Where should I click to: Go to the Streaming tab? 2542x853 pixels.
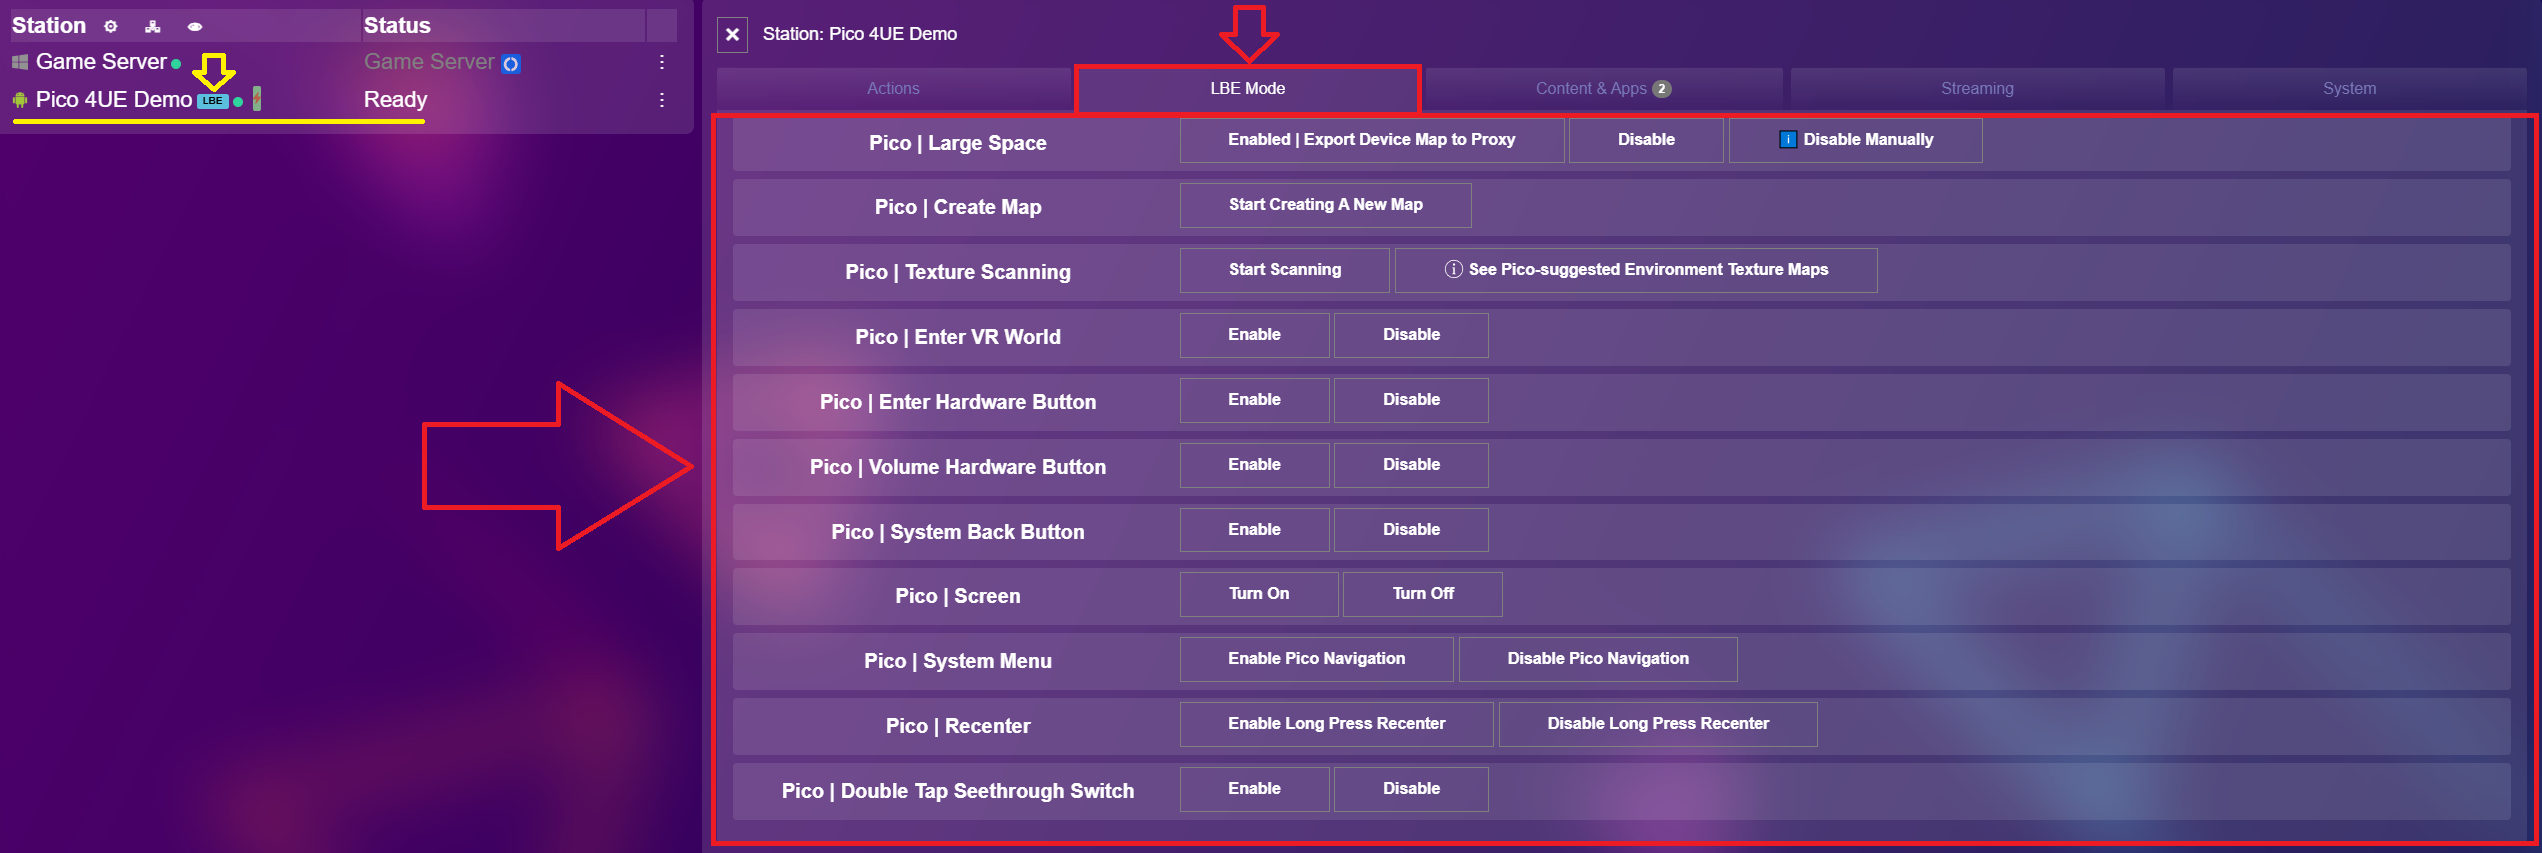tap(1977, 89)
